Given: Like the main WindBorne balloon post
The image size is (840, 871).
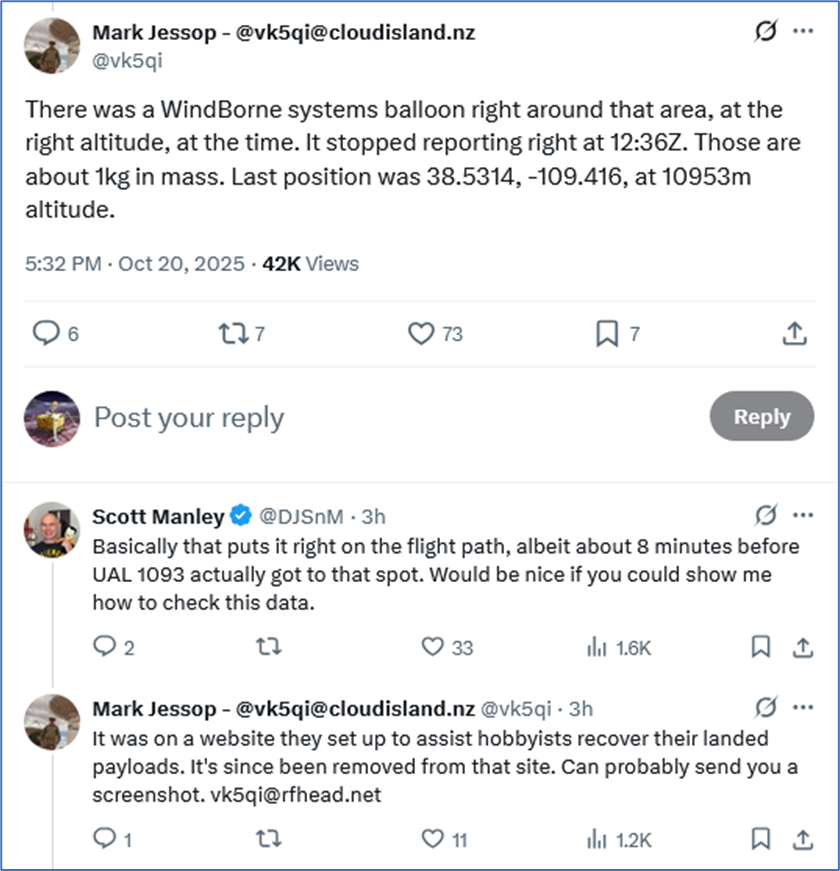Looking at the screenshot, I should click(x=422, y=334).
